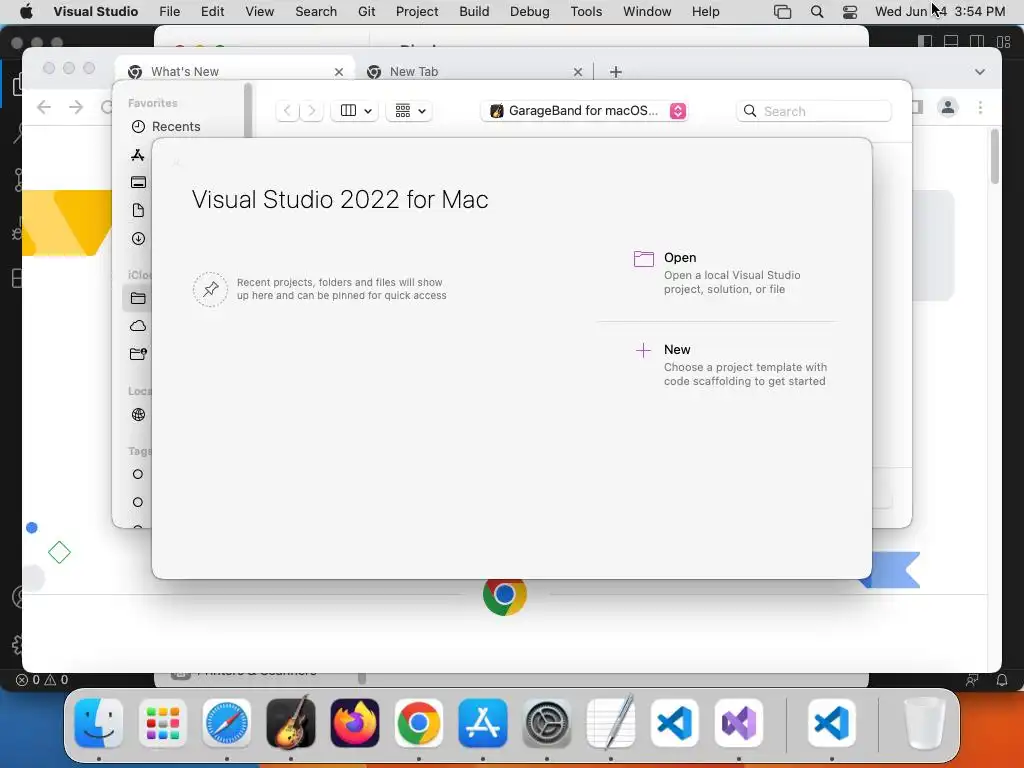The width and height of the screenshot is (1024, 768).
Task: Open System Settings from the Dock
Action: click(547, 723)
